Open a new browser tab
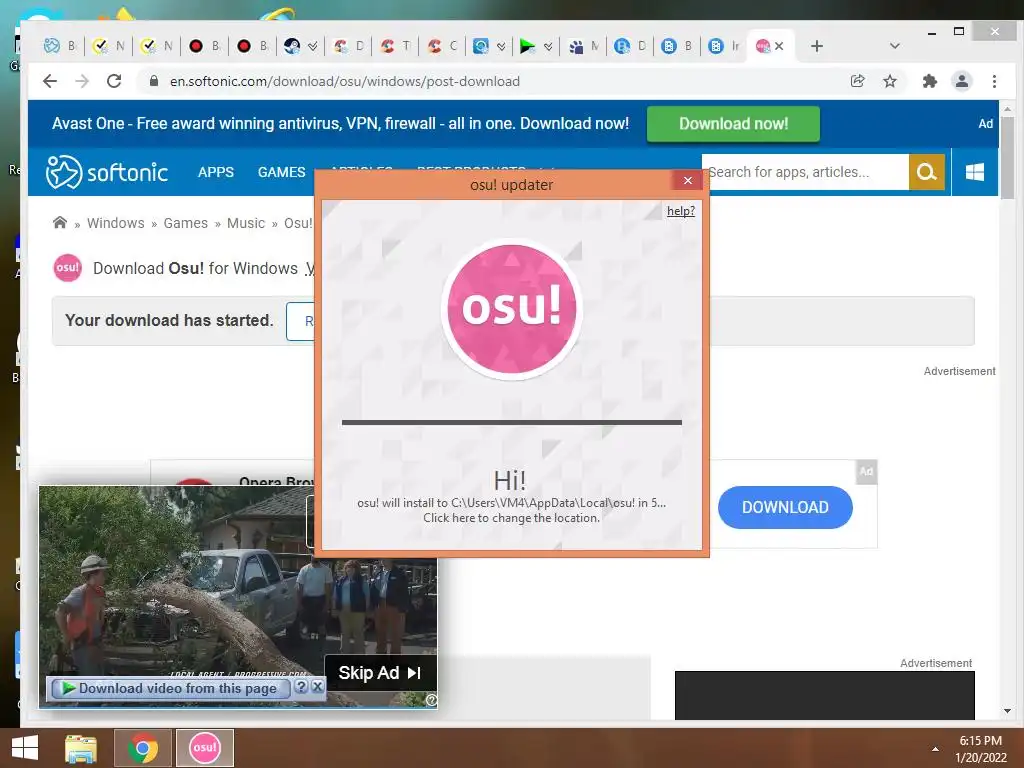The height and width of the screenshot is (768, 1024). point(816,46)
